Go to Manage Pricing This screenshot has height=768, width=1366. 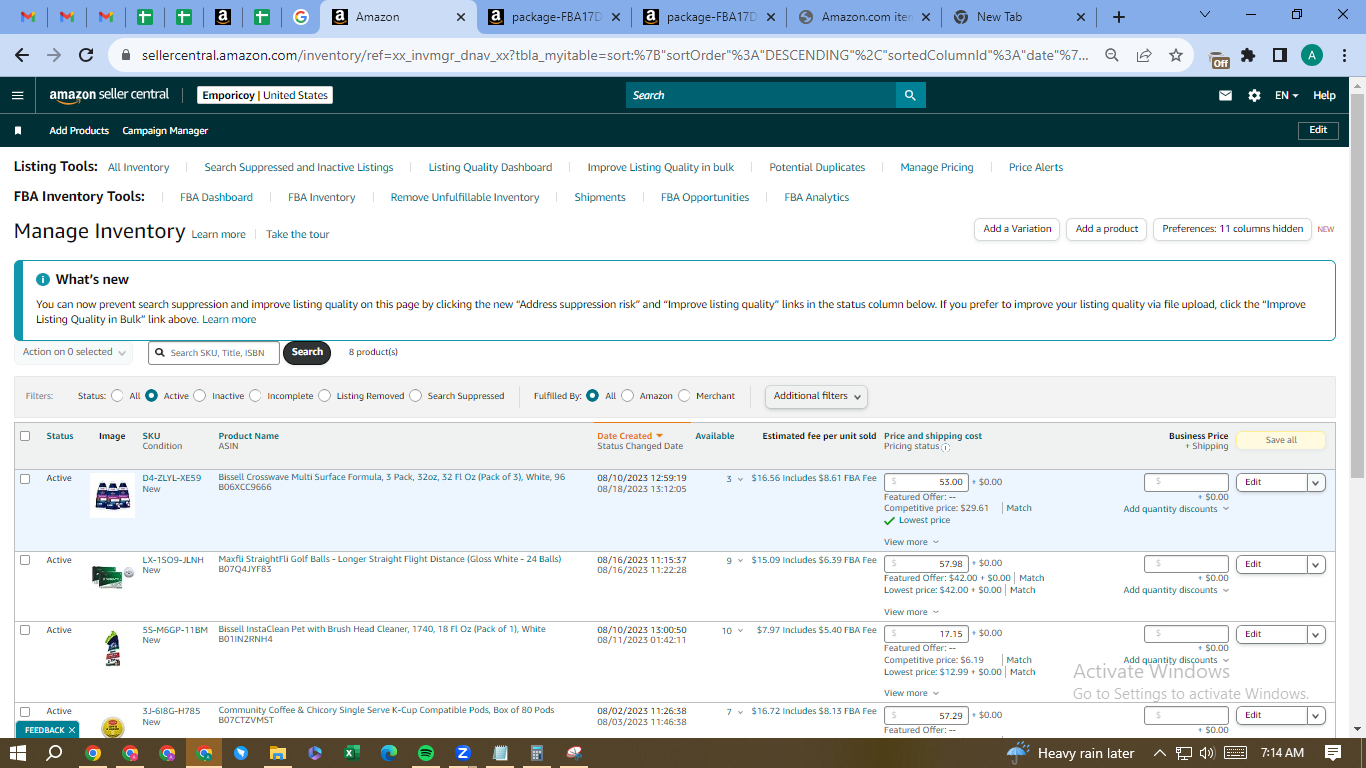pyautogui.click(x=937, y=167)
